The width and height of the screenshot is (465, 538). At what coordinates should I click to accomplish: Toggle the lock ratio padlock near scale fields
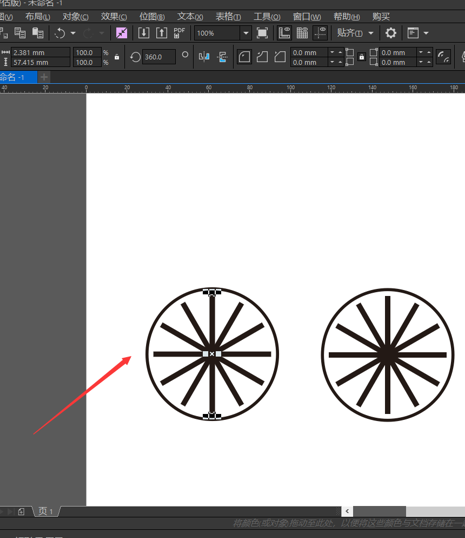(x=117, y=57)
